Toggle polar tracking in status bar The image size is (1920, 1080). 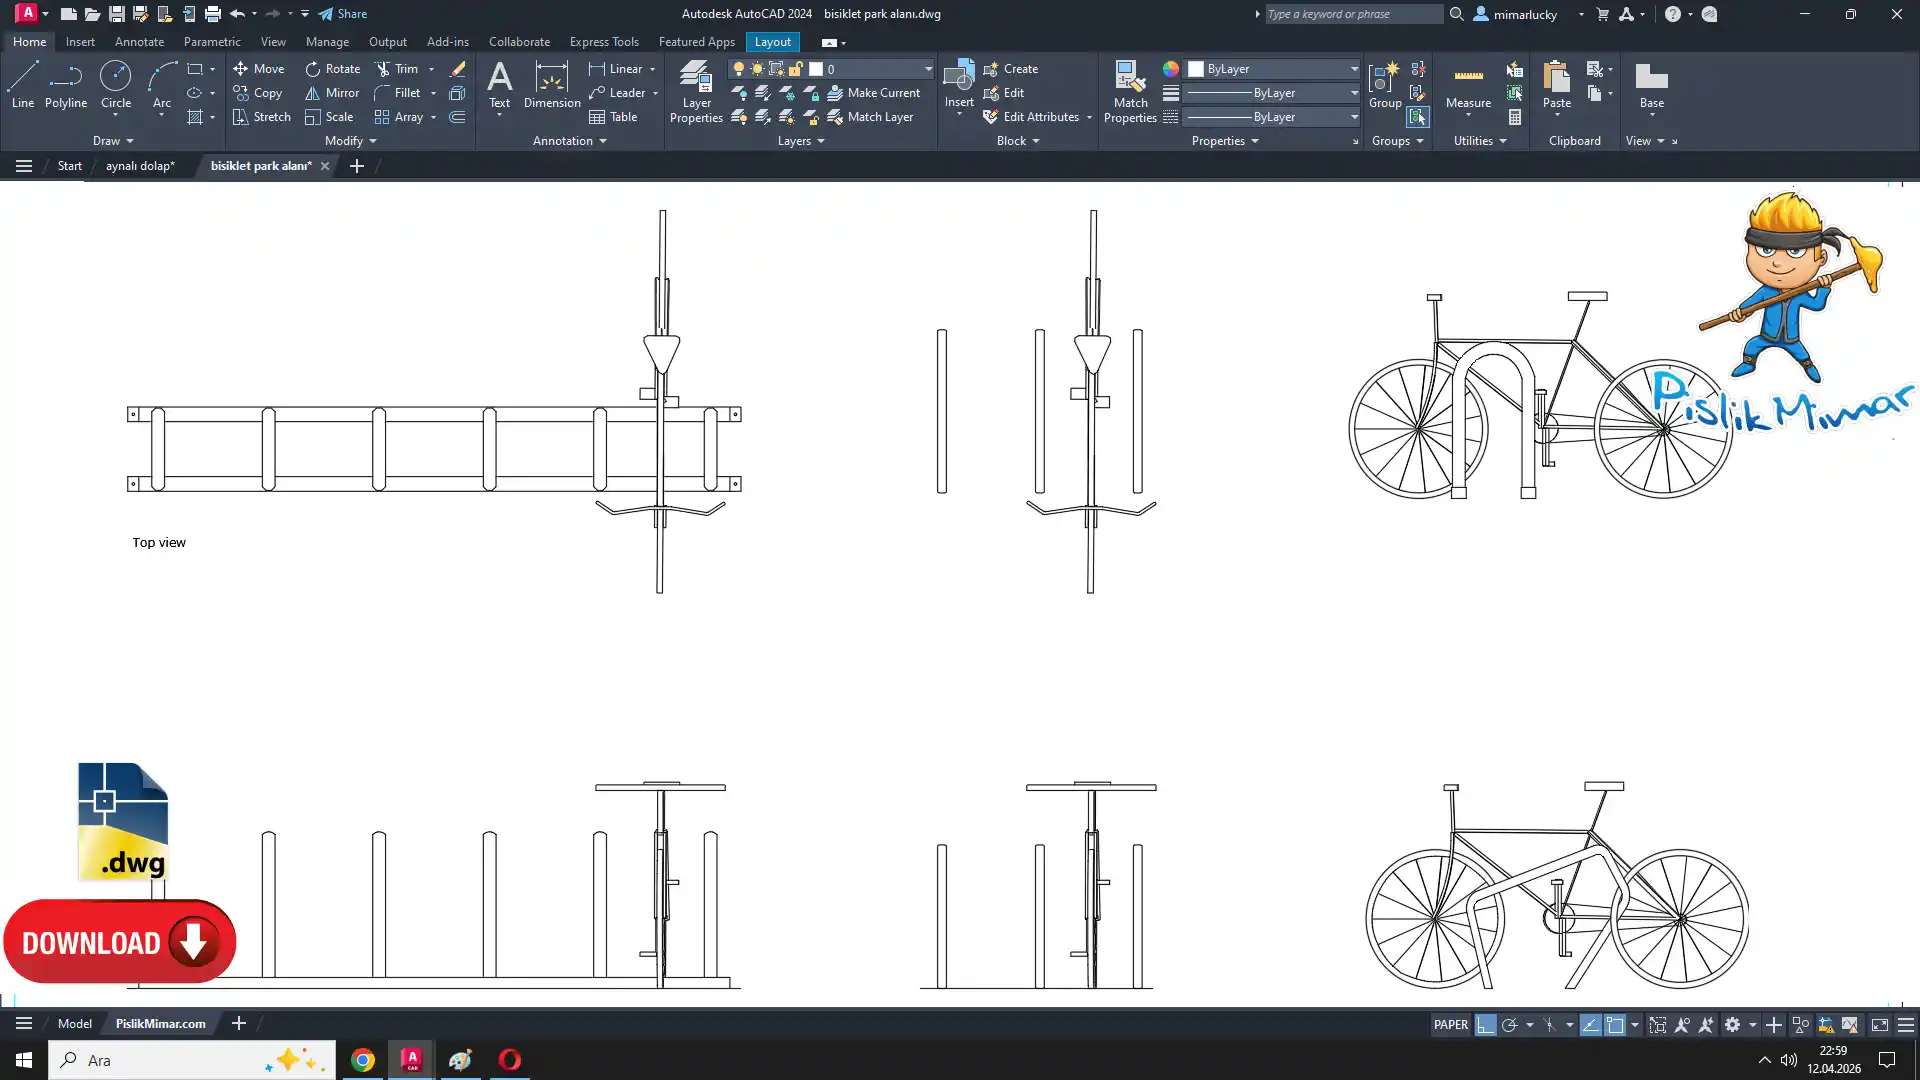pos(1509,1025)
